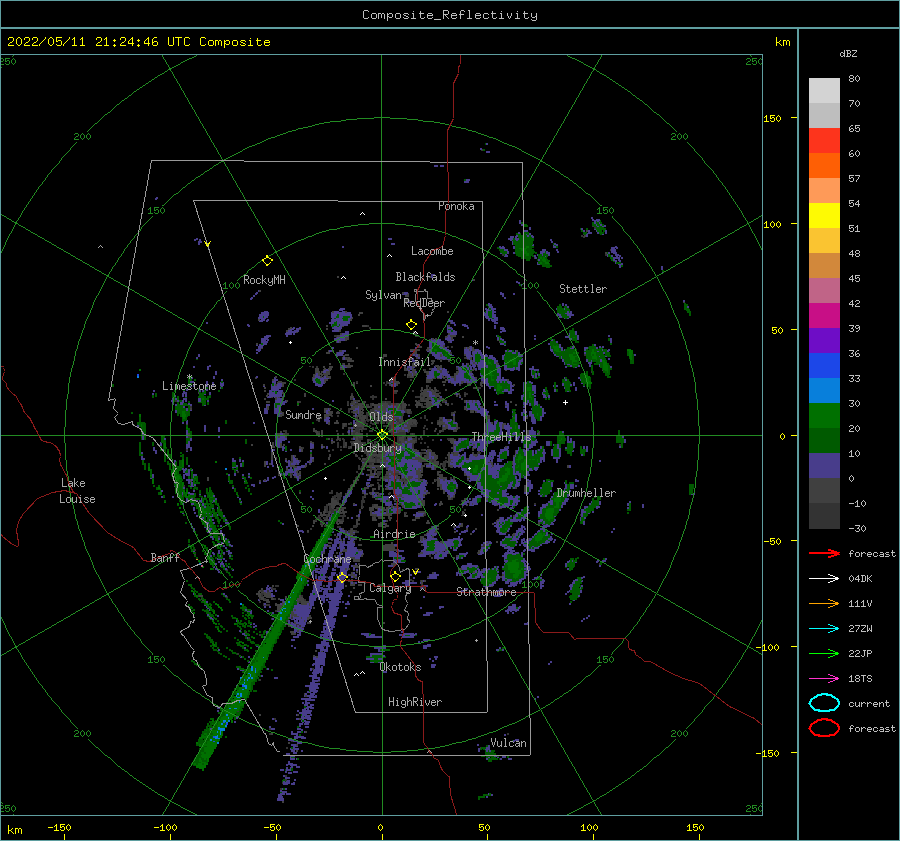
Task: Click the Okotoks label
Action: click(x=400, y=667)
